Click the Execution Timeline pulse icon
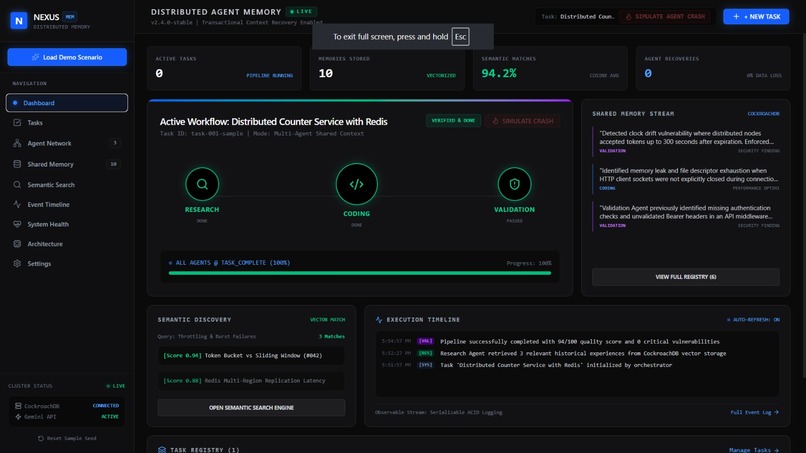 pyautogui.click(x=379, y=320)
